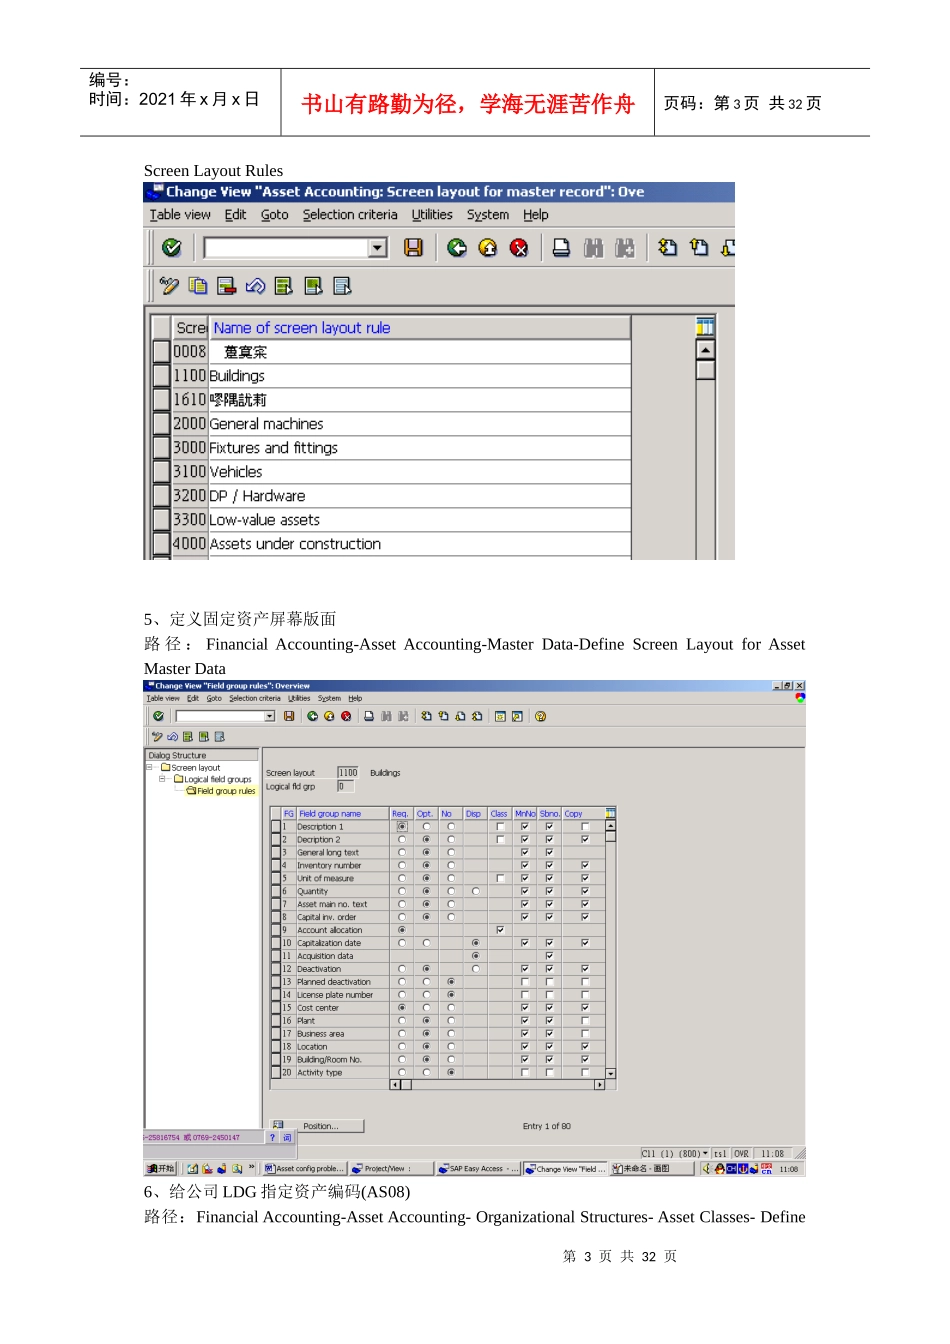The image size is (950, 1344).
Task: Click the Print icon in Asset Accounting toolbar
Action: pyautogui.click(x=562, y=247)
